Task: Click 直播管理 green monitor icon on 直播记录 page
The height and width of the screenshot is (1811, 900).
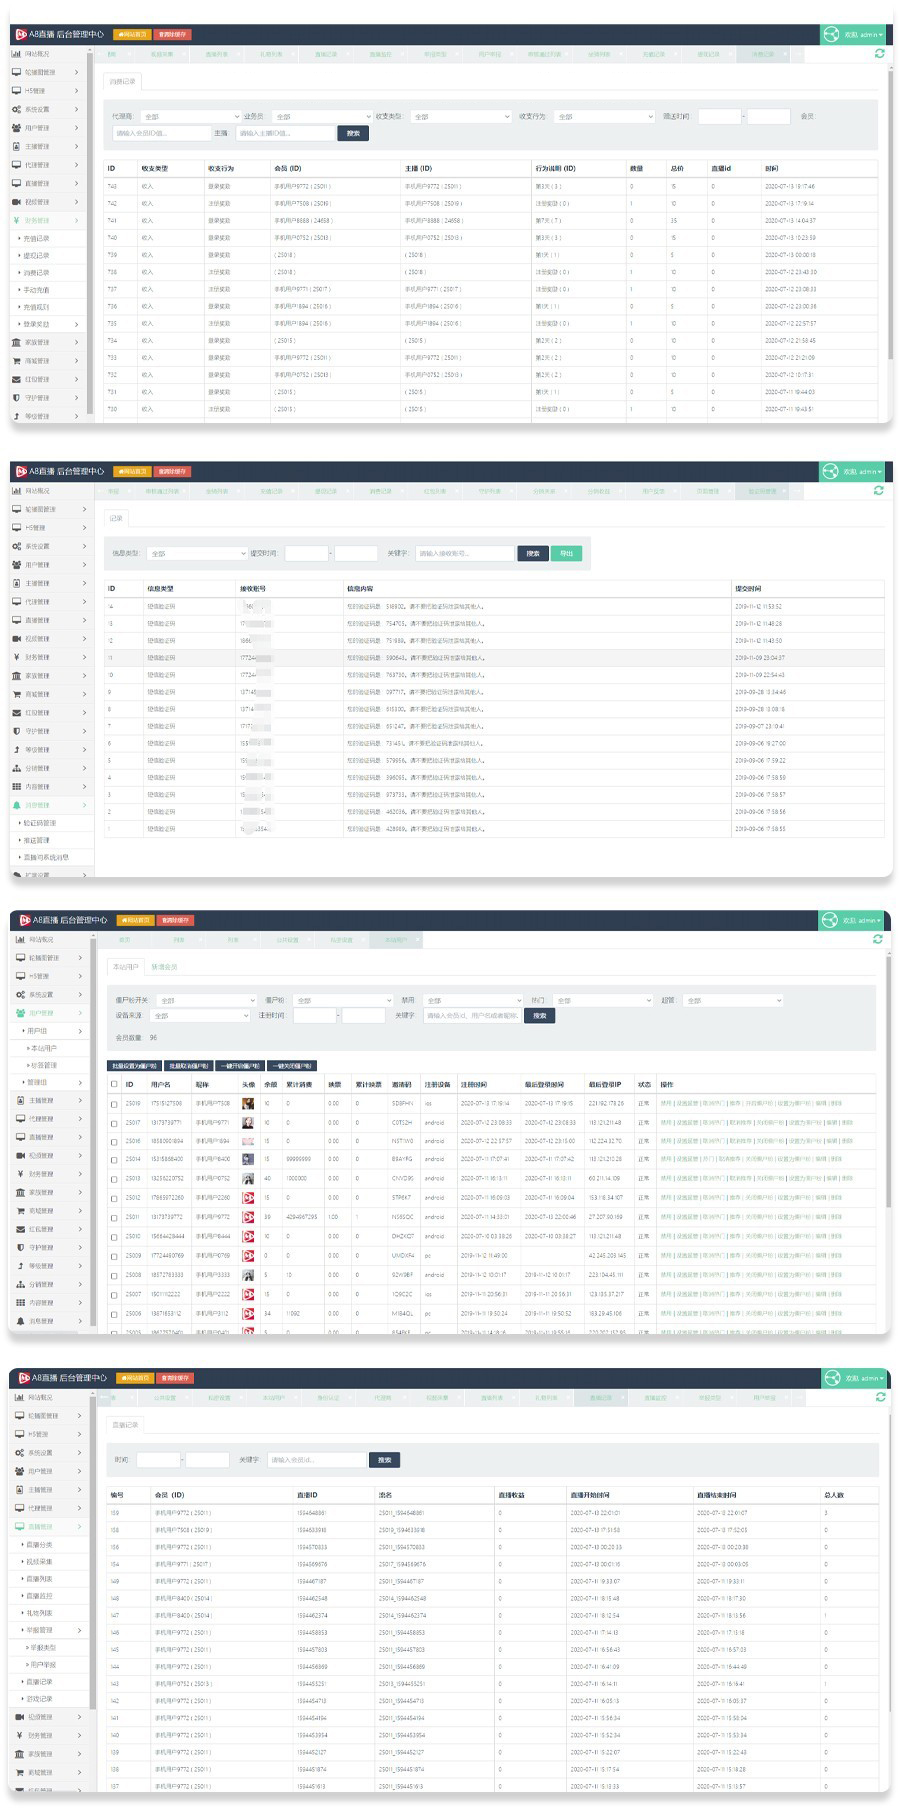Action: pos(20,1527)
